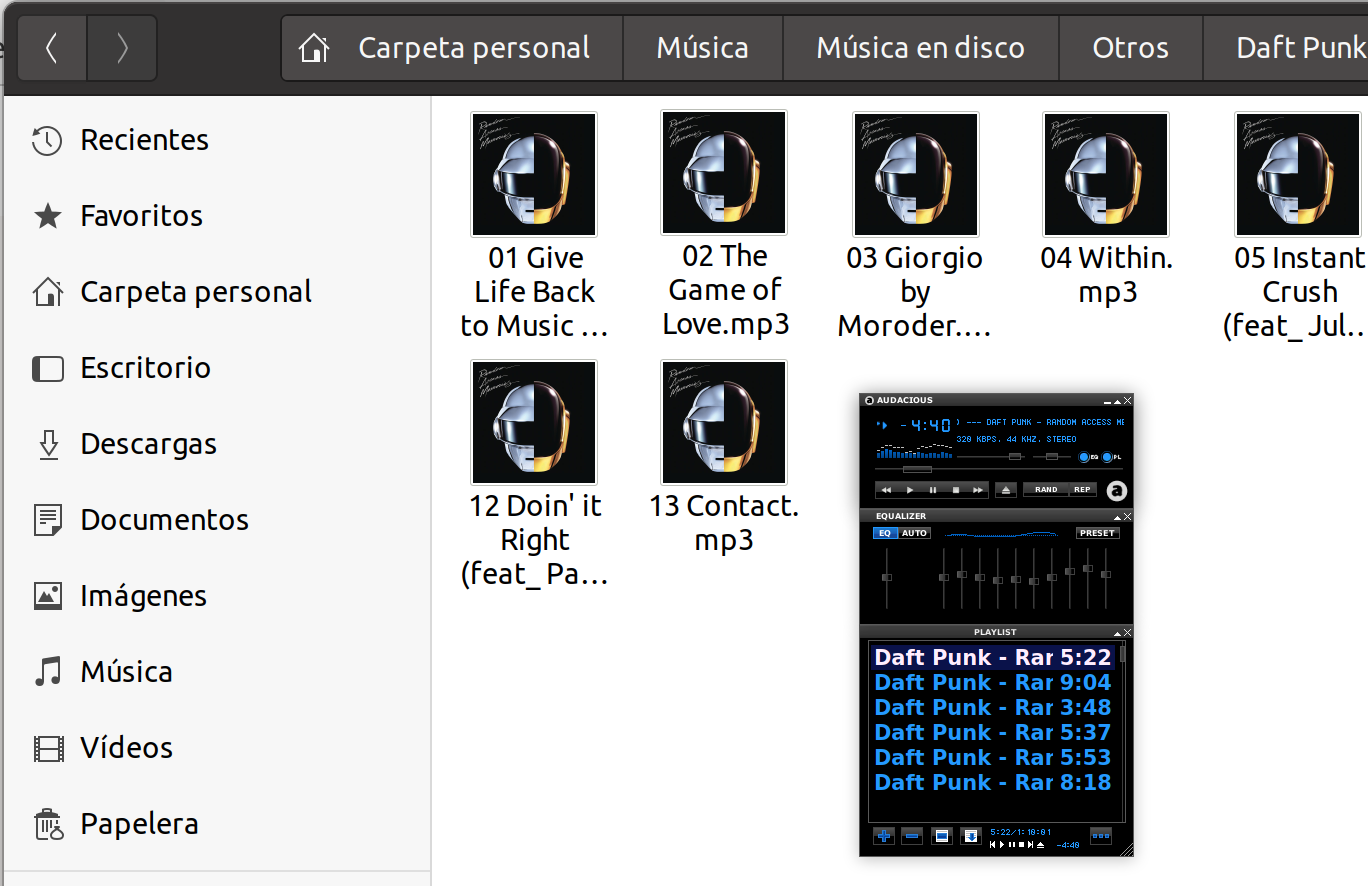This screenshot has height=886, width=1368.
Task: Click the eject button to open files
Action: [x=1007, y=490]
